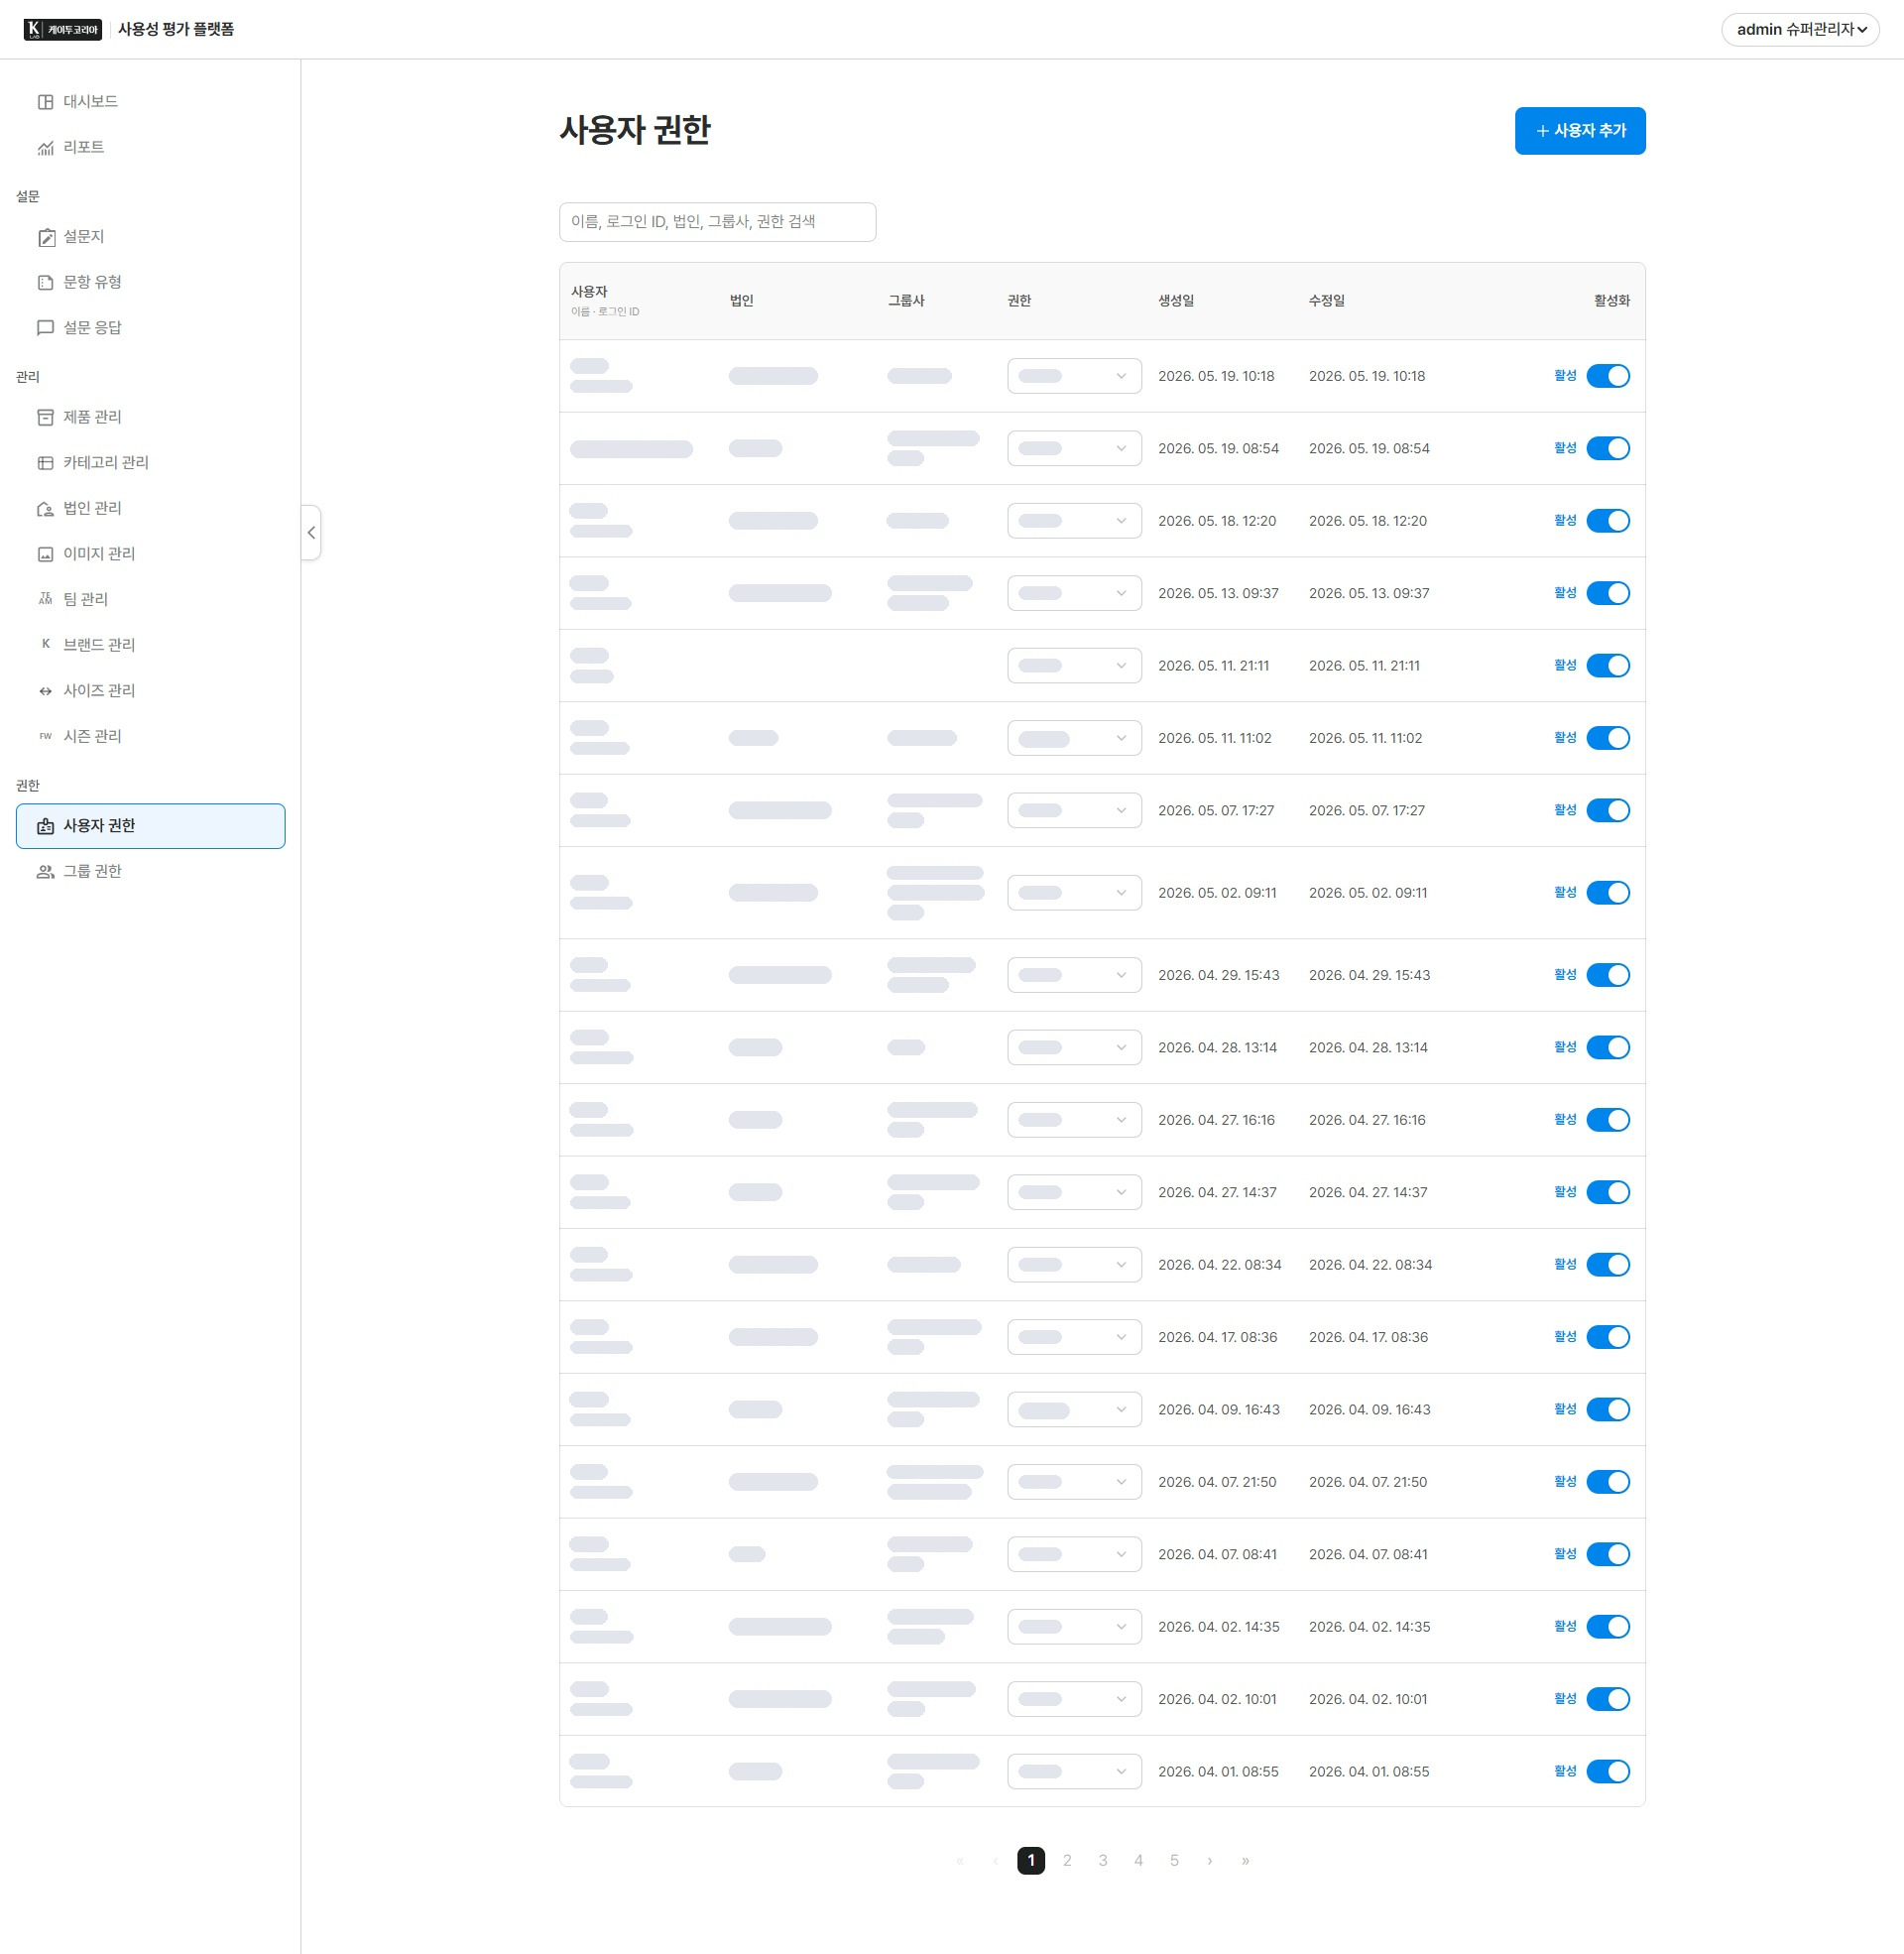Go to page 5
Image resolution: width=1904 pixels, height=1954 pixels.
pyautogui.click(x=1174, y=1861)
